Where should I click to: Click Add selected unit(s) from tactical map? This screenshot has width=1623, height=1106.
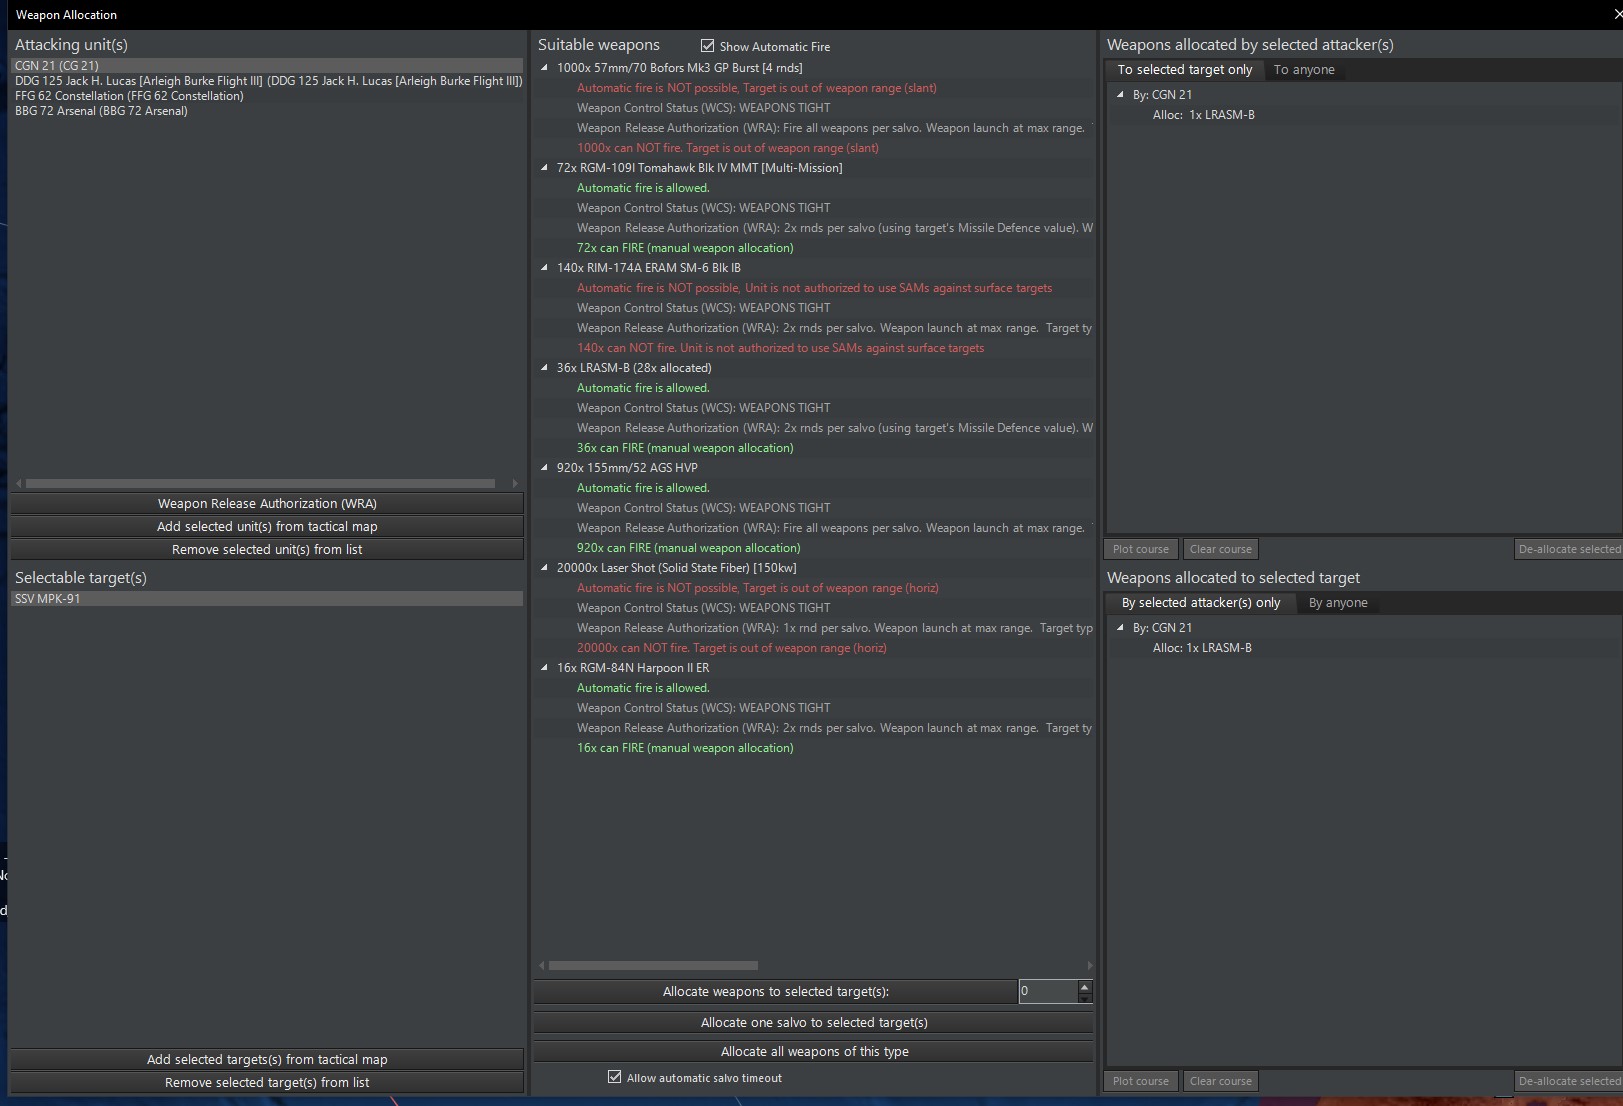(x=267, y=527)
